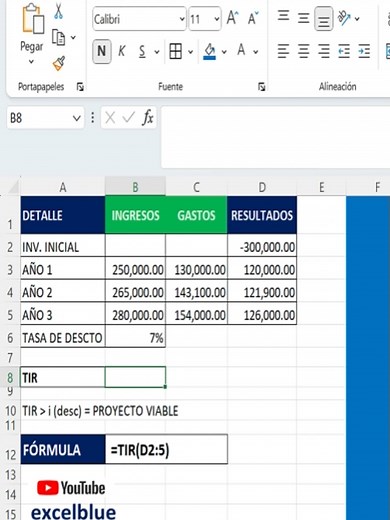Screen dimensions: 390x520
Task: Select the DETALLE header cell
Action: 63,215
